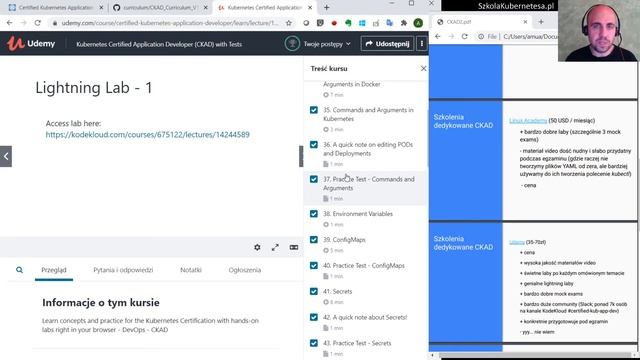Uncheck lecture 40 Practice Test ConfigMaps
640x360 pixels.
point(313,266)
